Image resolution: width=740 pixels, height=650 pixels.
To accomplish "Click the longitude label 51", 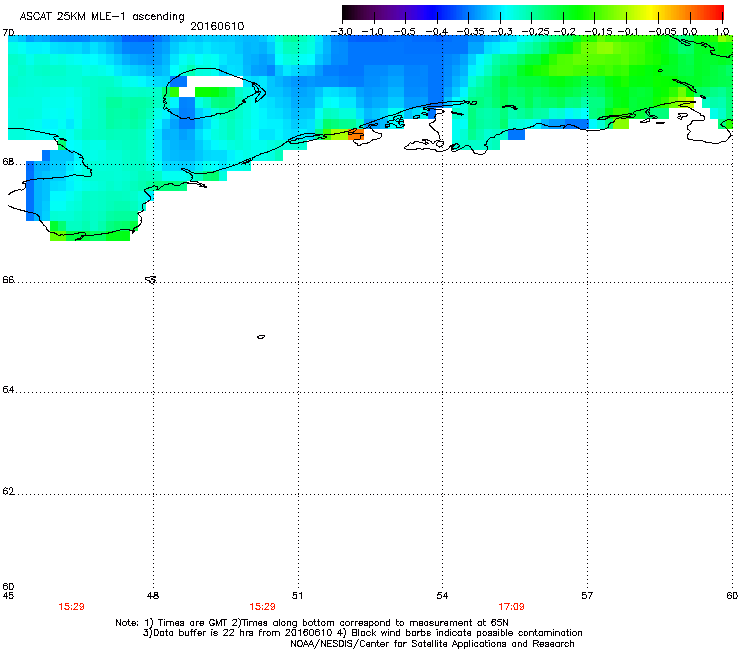I will [x=297, y=596].
